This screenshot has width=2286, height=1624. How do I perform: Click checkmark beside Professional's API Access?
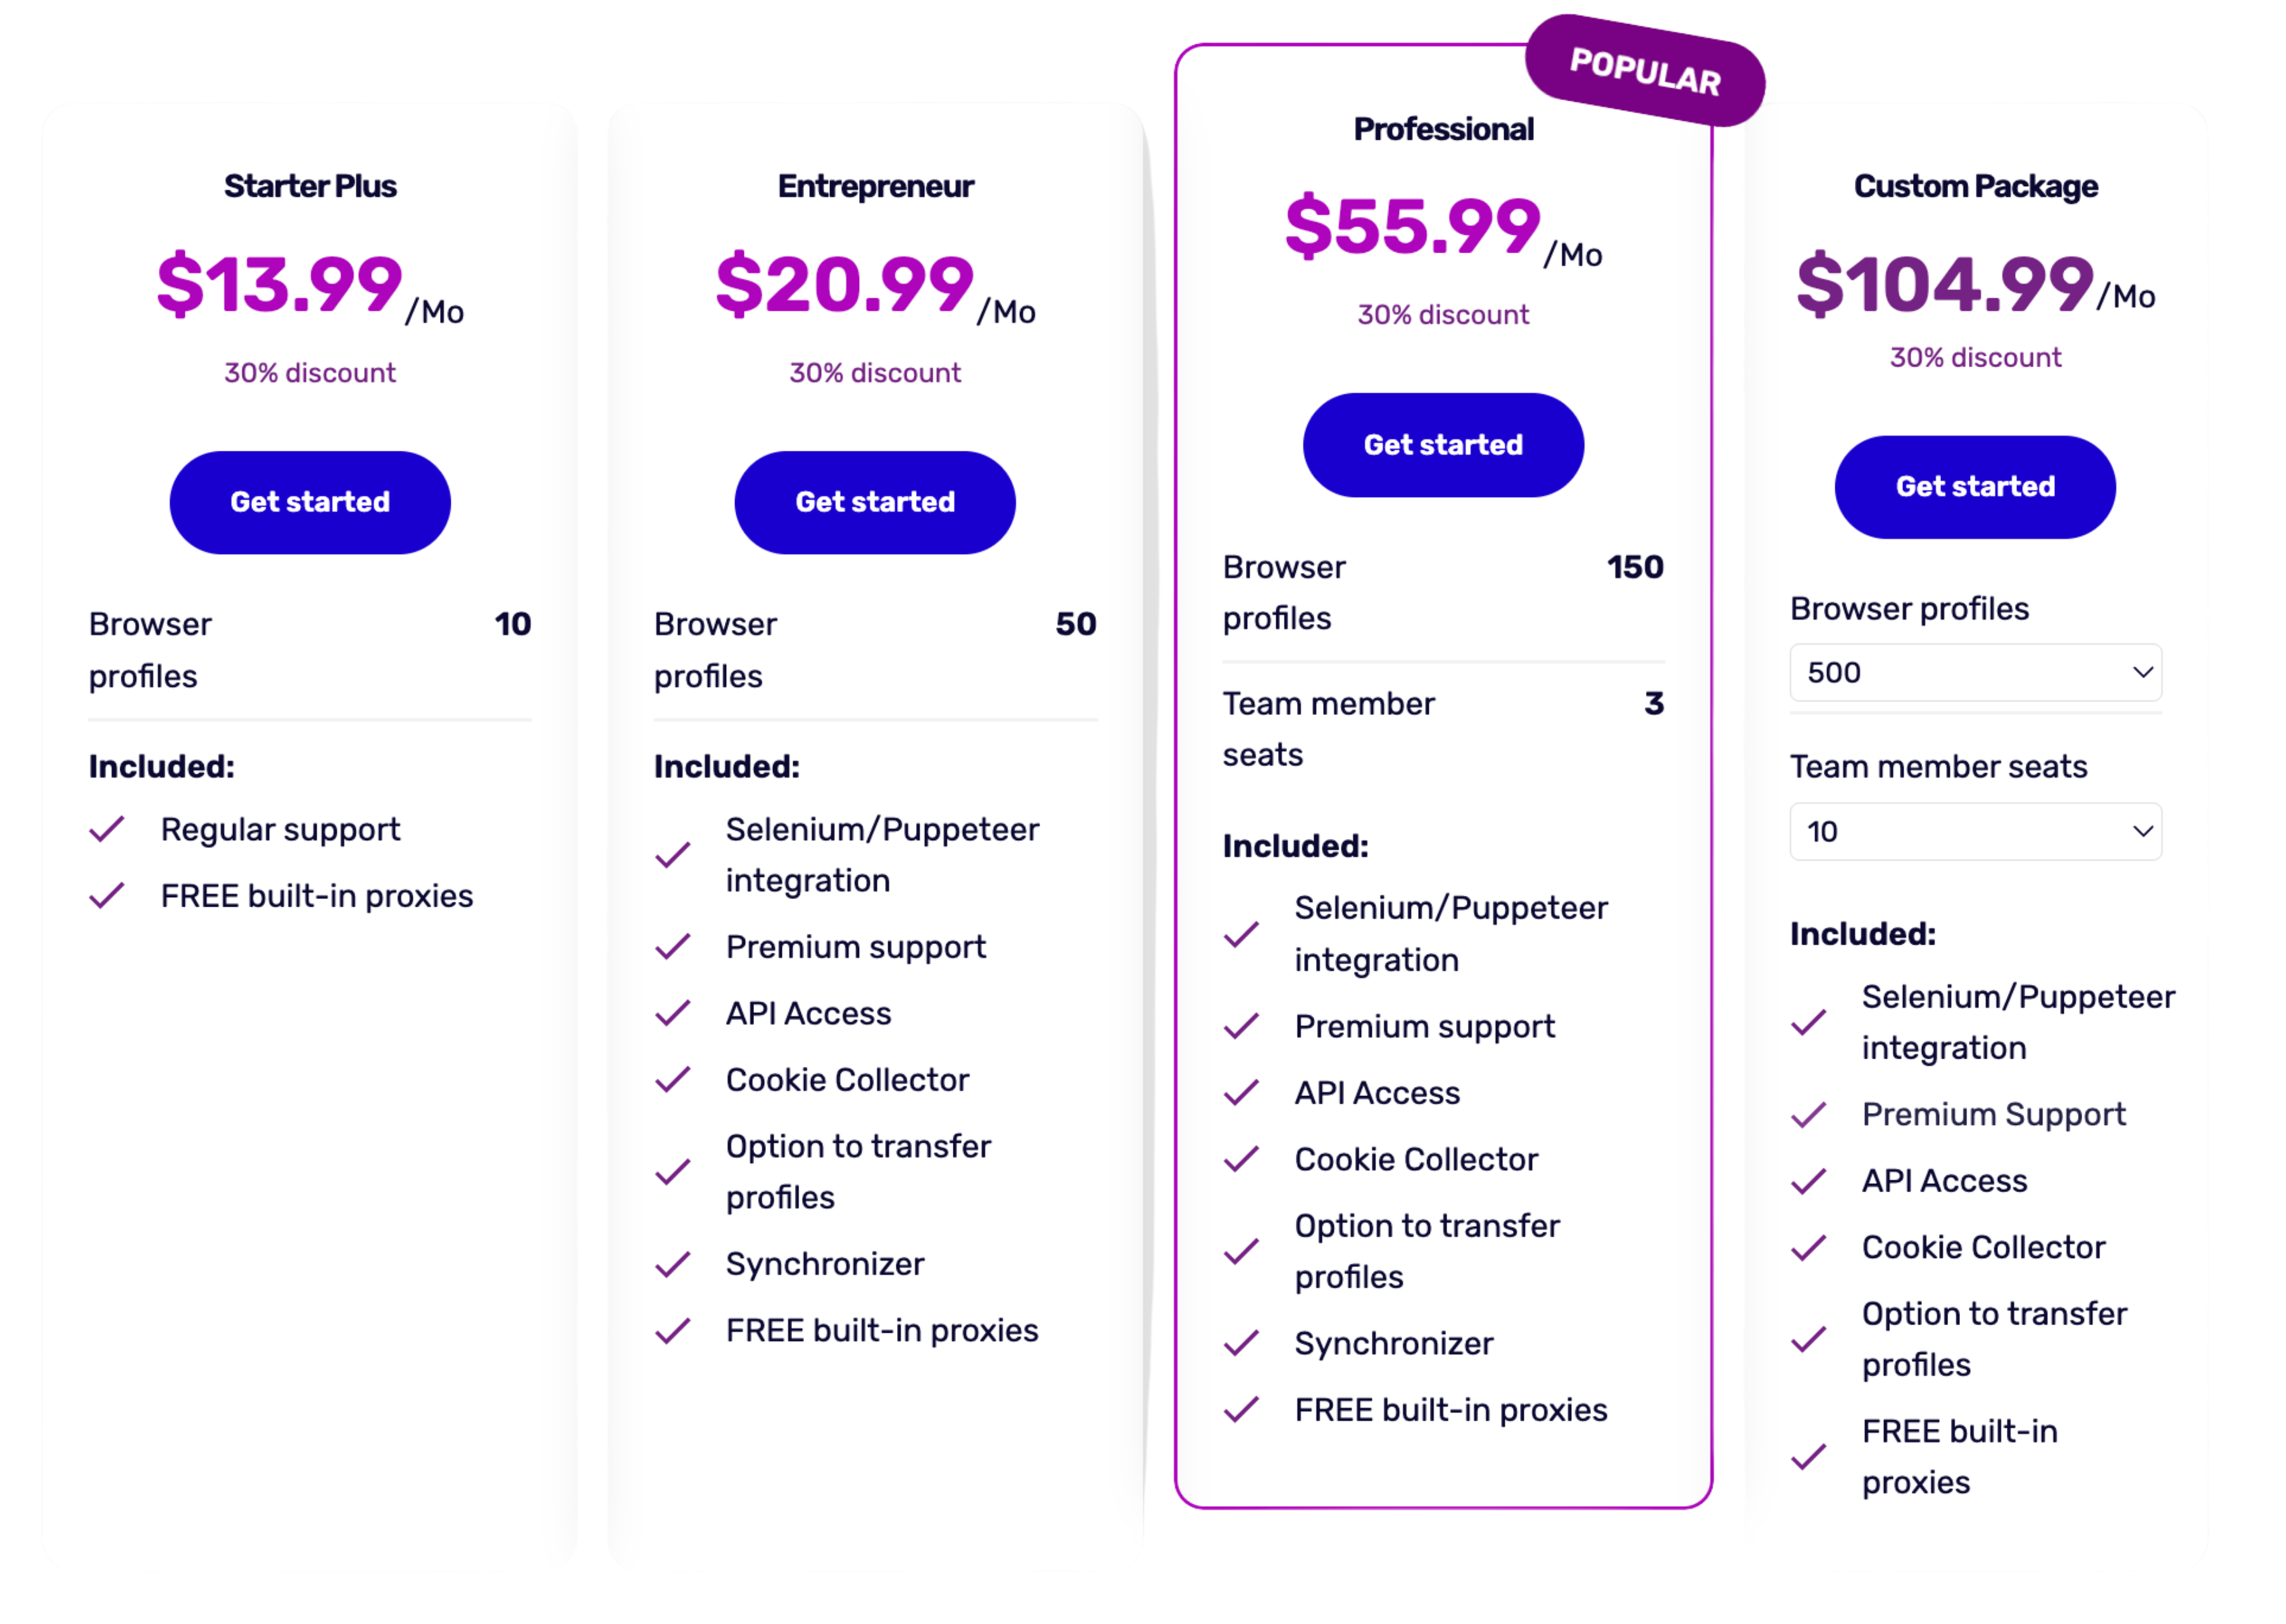click(x=1241, y=1093)
